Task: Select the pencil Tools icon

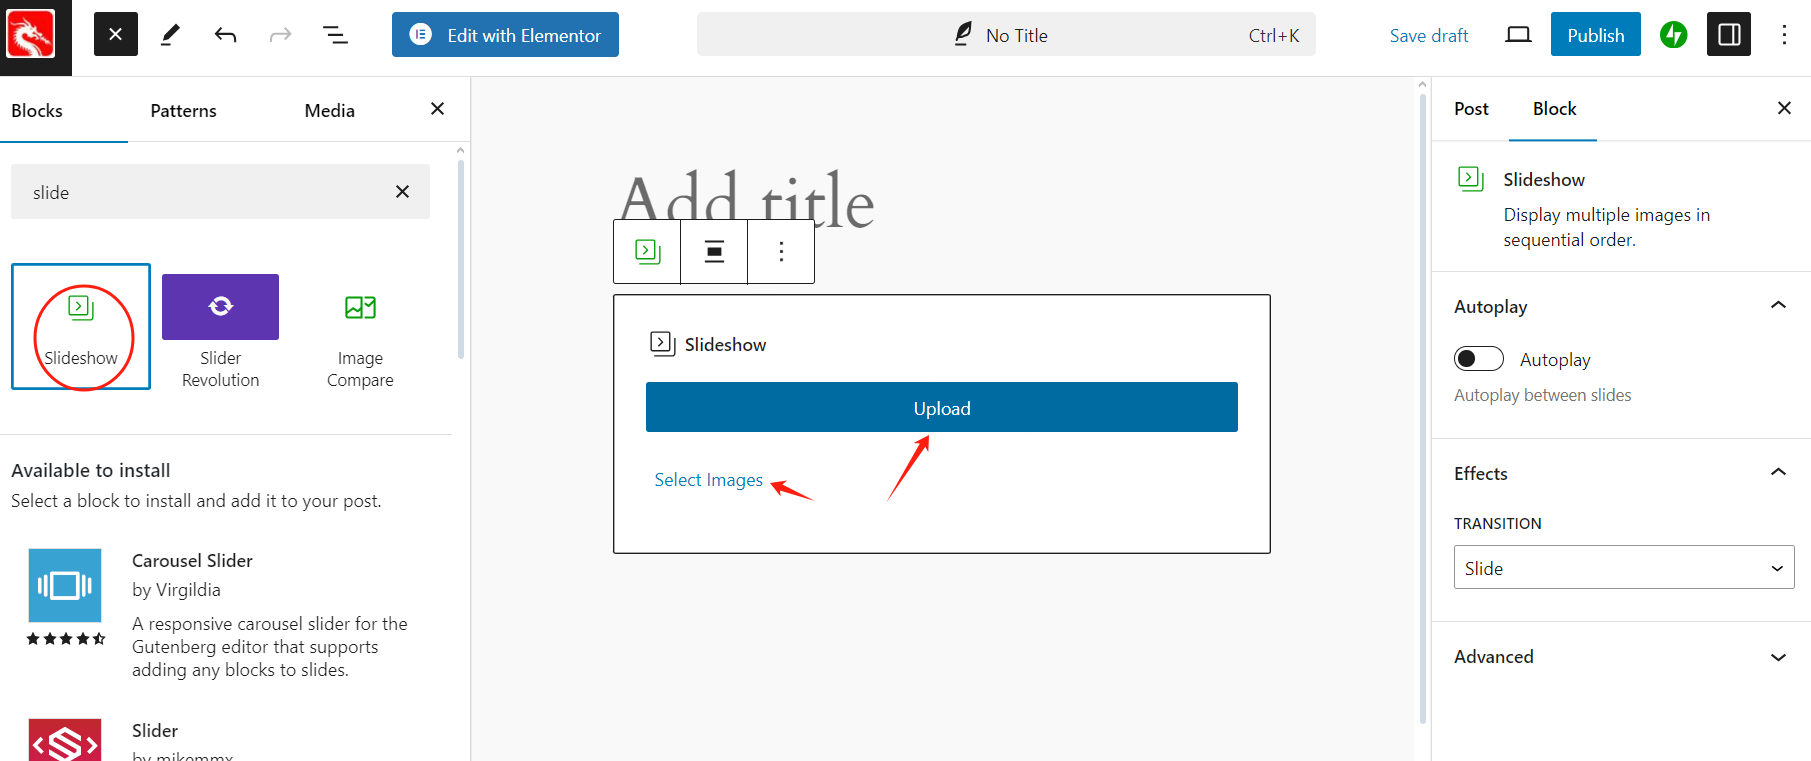Action: (x=171, y=36)
